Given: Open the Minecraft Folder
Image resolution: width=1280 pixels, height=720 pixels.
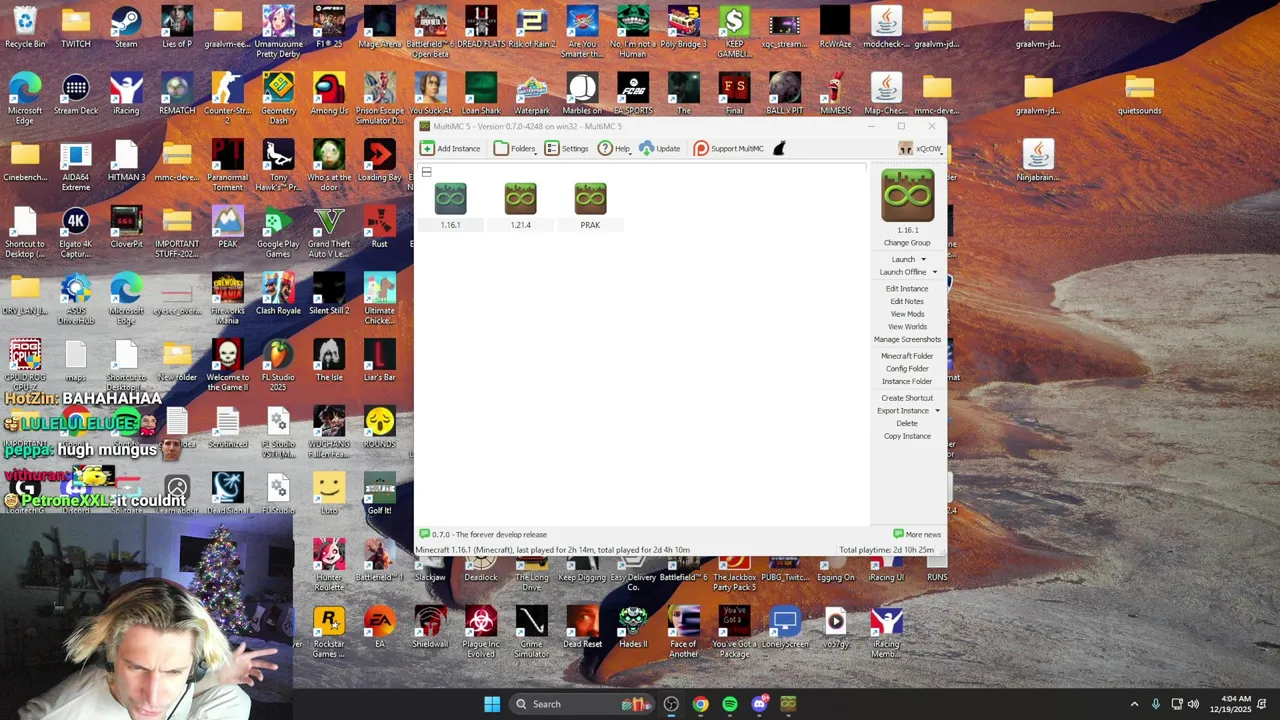Looking at the screenshot, I should 907,356.
